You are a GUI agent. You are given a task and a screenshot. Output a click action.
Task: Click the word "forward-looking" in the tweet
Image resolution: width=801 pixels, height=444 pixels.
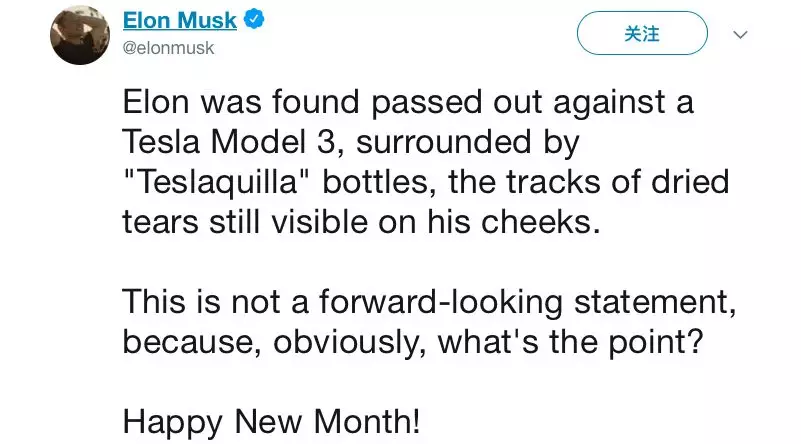click(x=441, y=302)
